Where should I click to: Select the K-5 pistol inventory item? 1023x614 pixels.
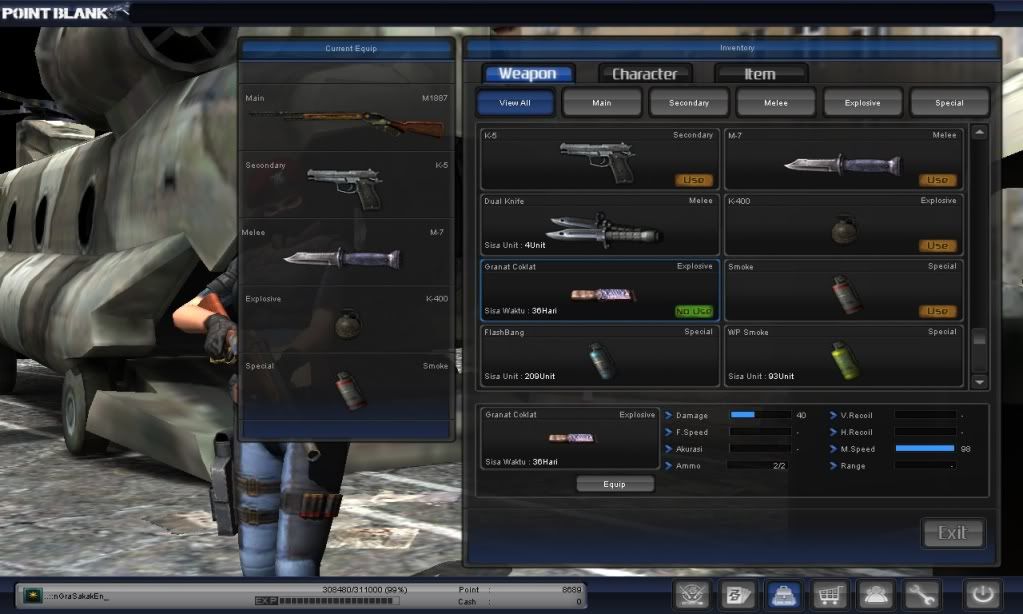[600, 159]
